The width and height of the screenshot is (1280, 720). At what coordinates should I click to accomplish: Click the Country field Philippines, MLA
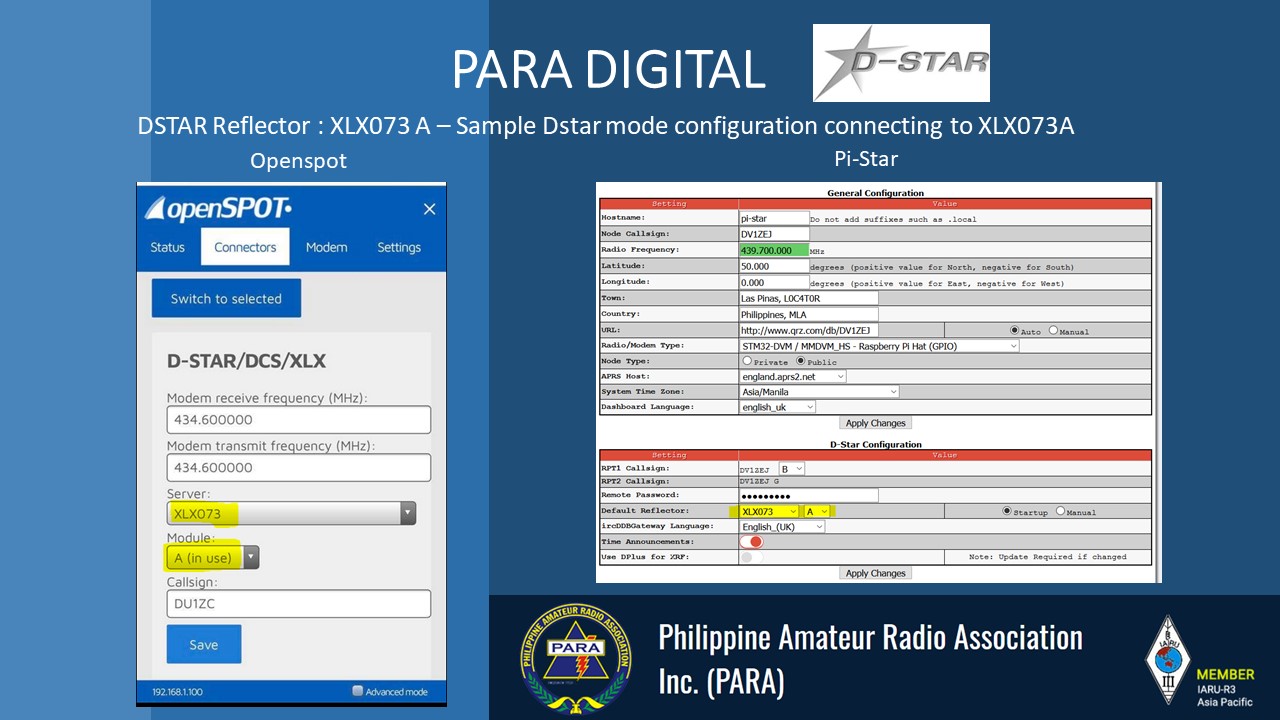click(x=808, y=314)
